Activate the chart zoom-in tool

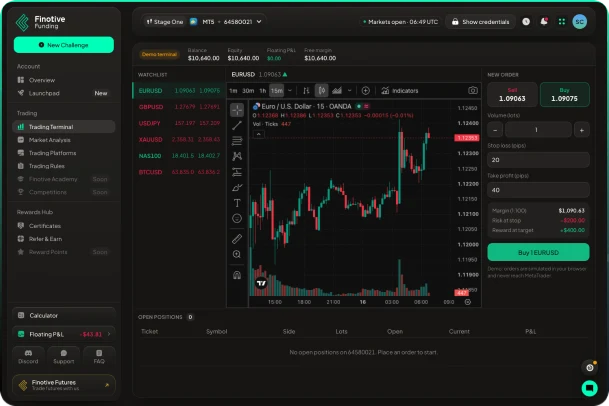[x=237, y=254]
